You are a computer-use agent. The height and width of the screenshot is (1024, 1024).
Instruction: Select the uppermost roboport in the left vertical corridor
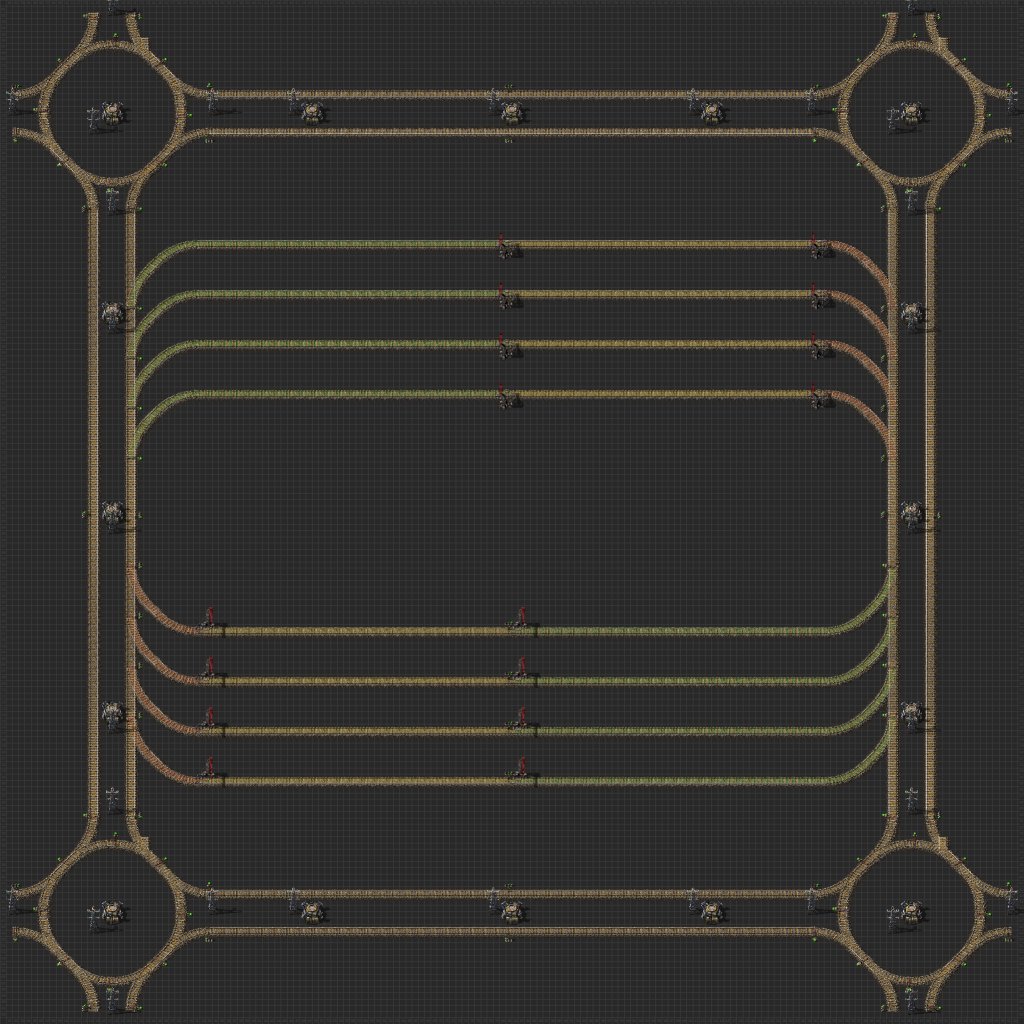(113, 313)
